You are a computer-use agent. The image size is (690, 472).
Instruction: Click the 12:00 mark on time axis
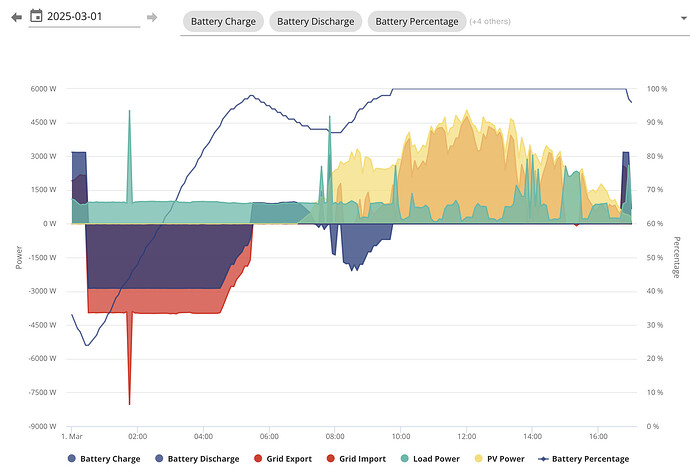click(x=466, y=436)
